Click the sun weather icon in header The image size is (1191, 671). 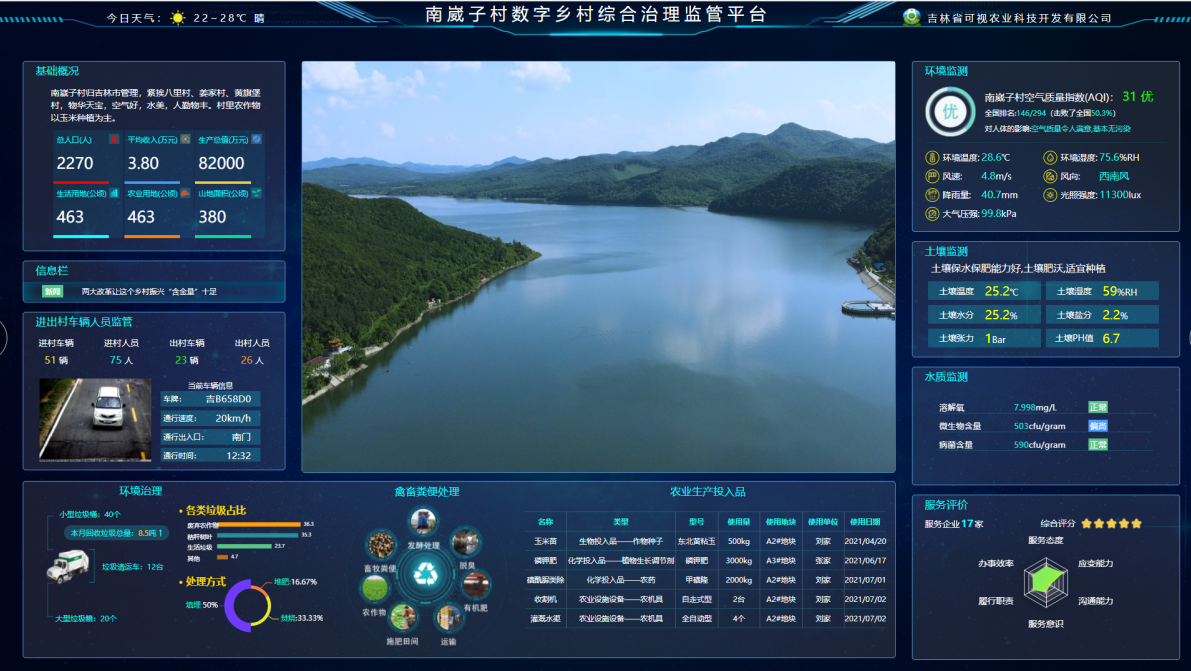coord(178,18)
